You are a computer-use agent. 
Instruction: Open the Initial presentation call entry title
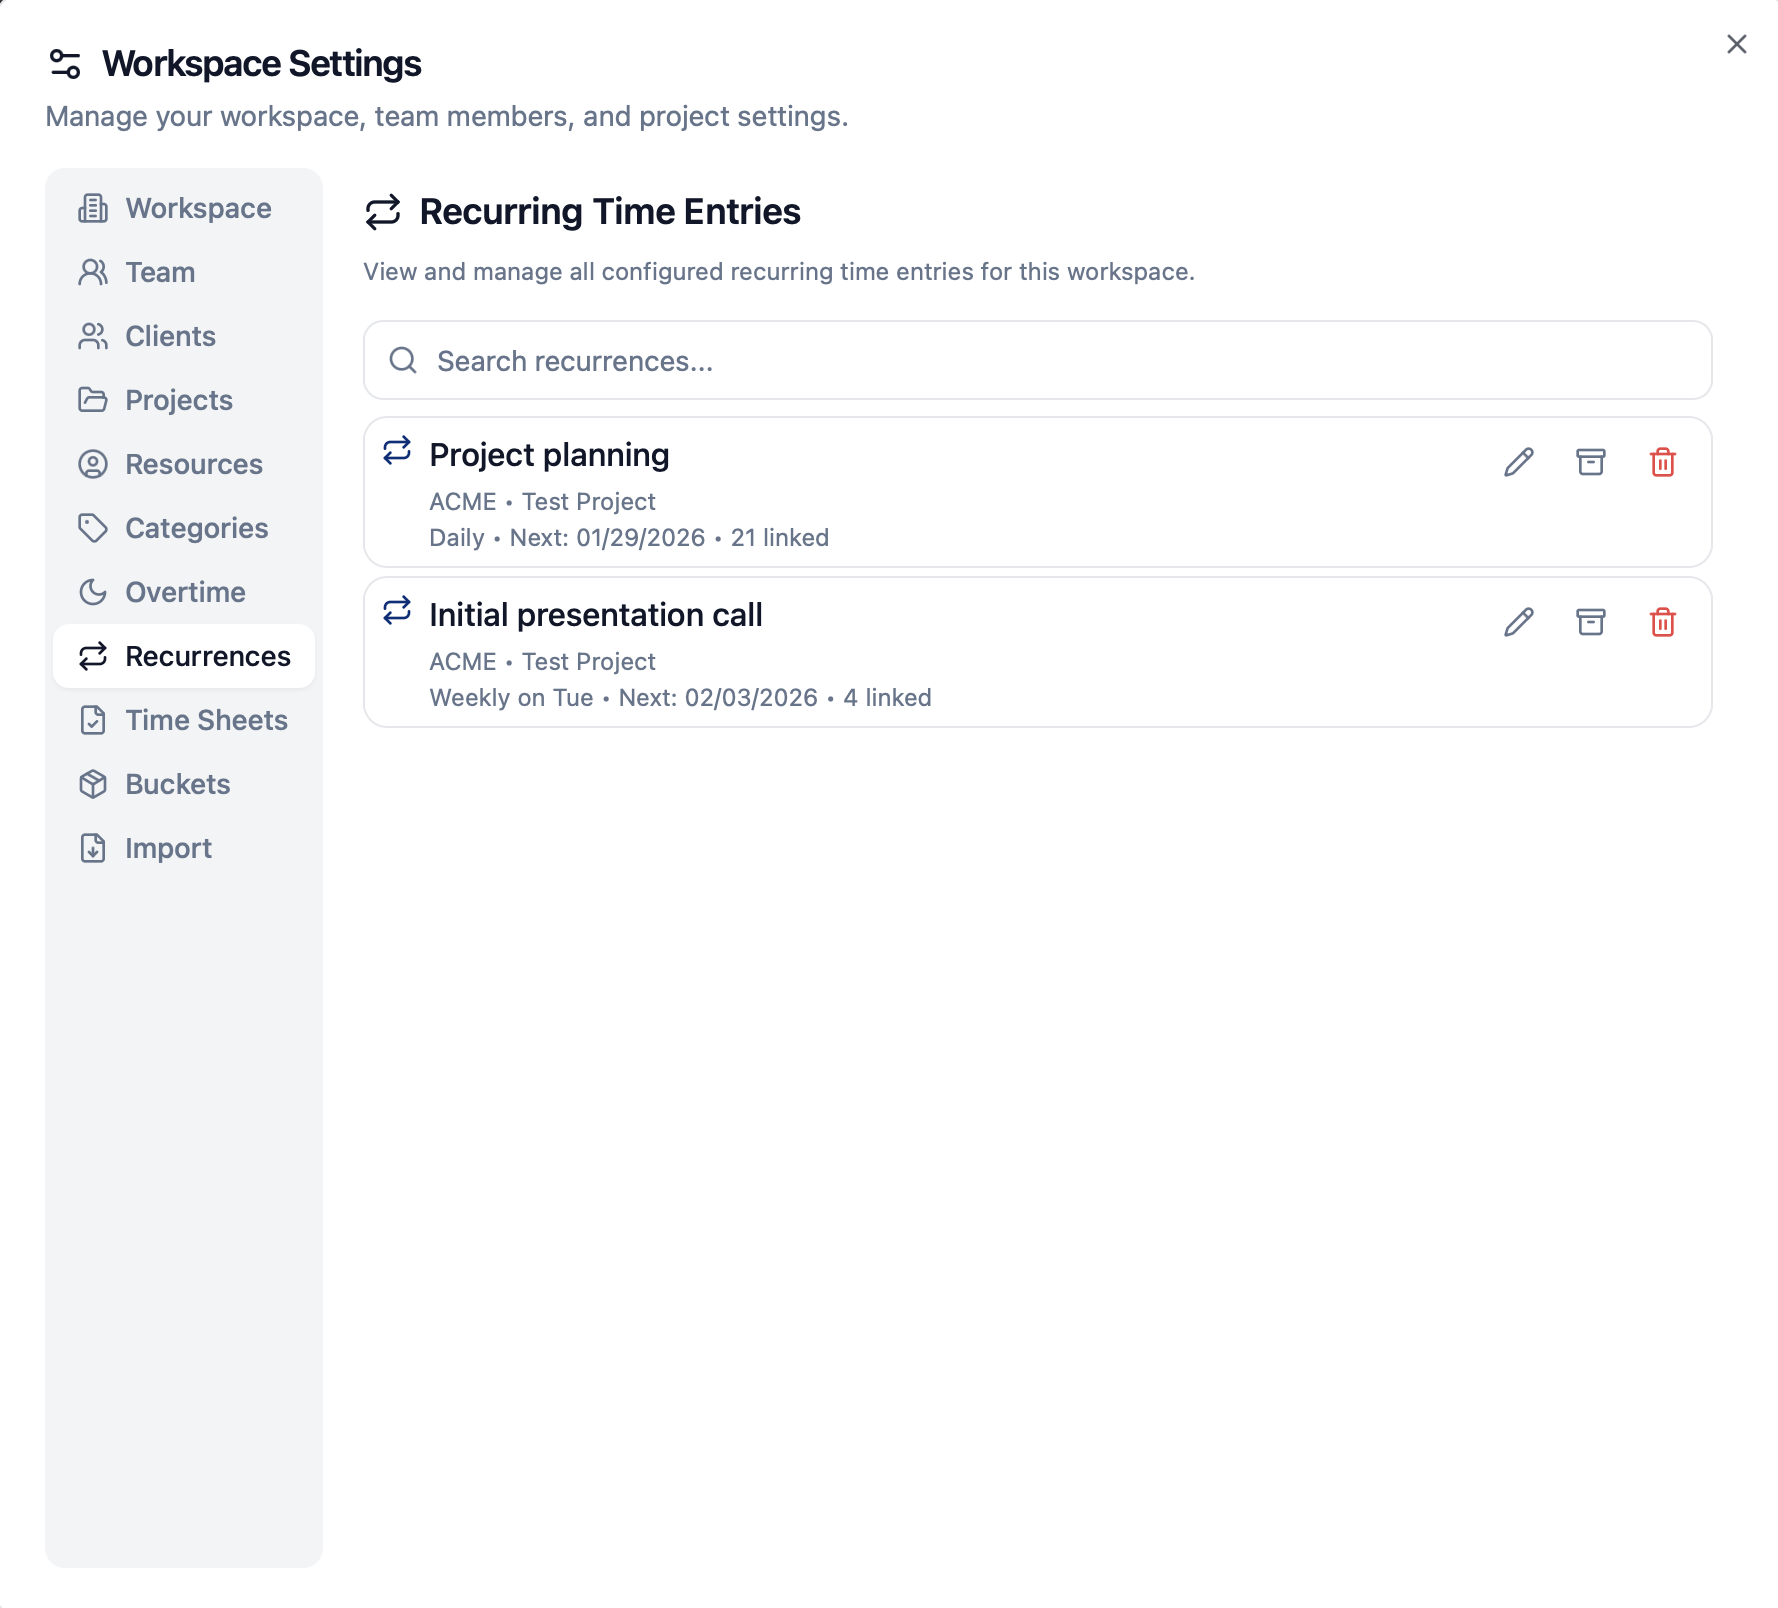(x=596, y=615)
